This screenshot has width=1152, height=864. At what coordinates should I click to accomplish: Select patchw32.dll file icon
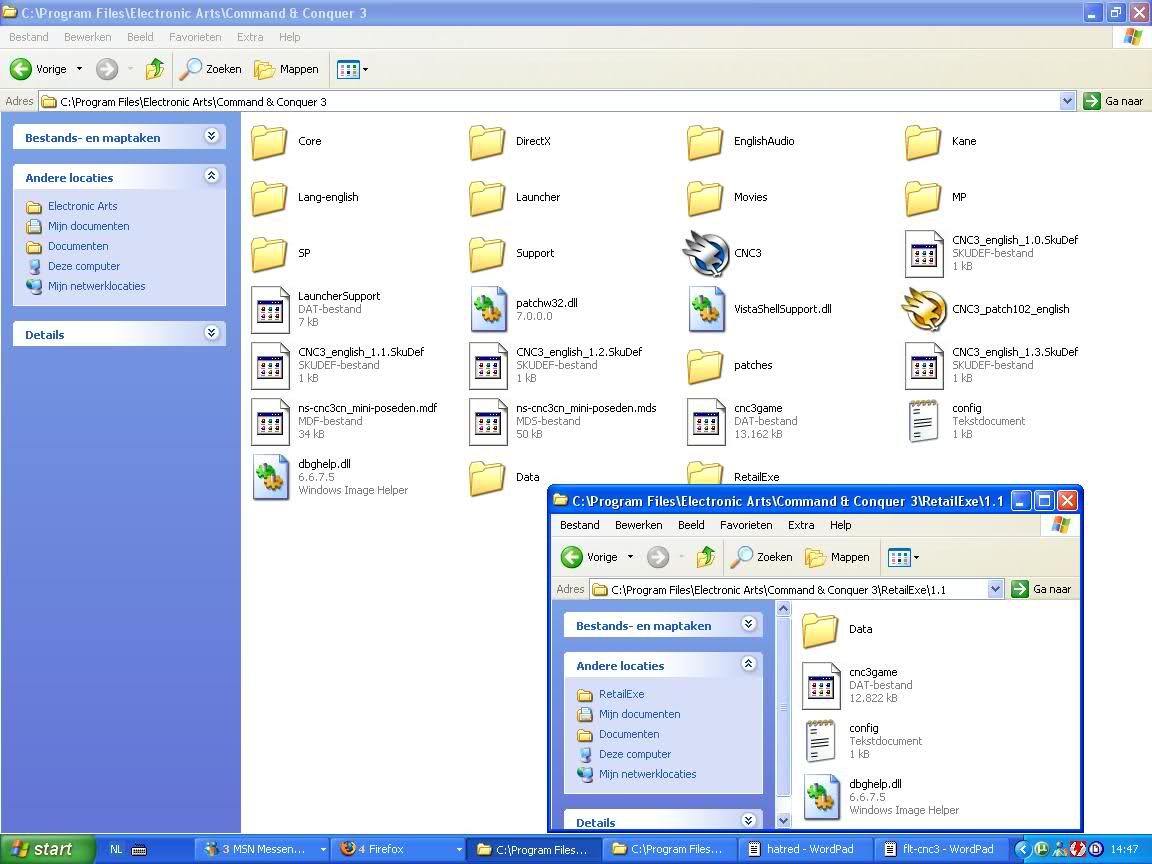click(488, 310)
